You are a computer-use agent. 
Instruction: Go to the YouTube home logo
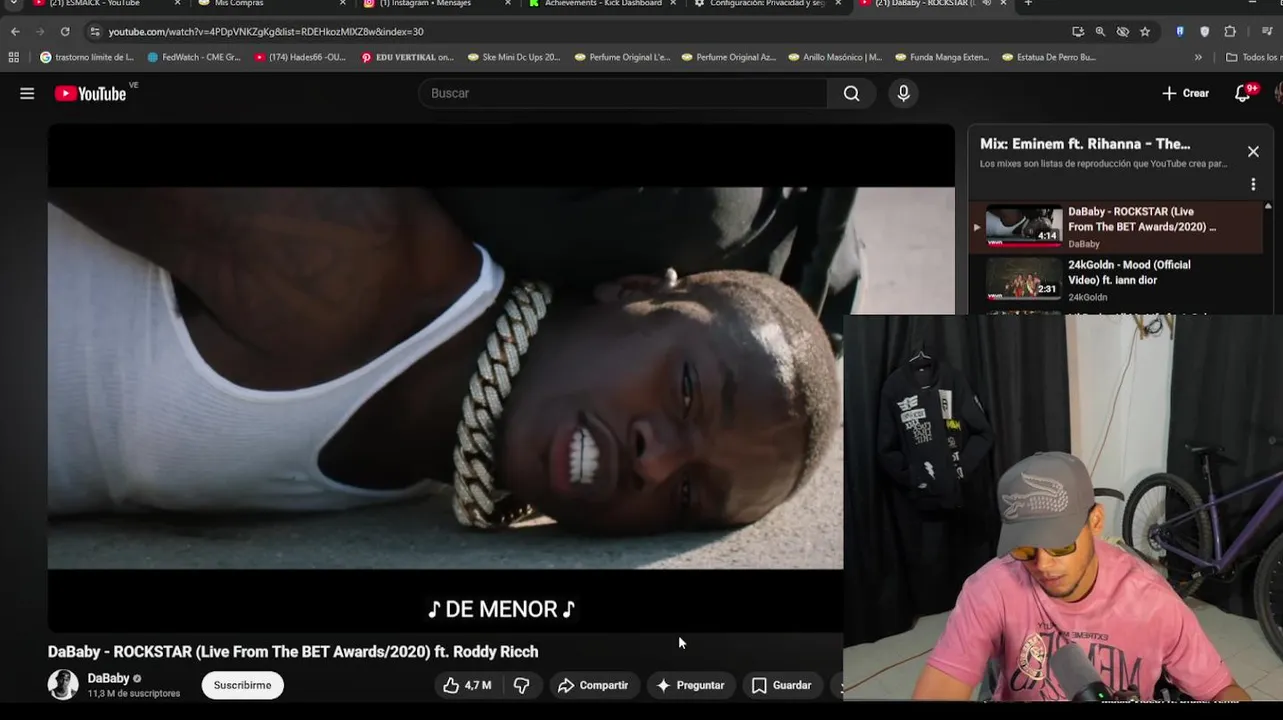coord(90,93)
